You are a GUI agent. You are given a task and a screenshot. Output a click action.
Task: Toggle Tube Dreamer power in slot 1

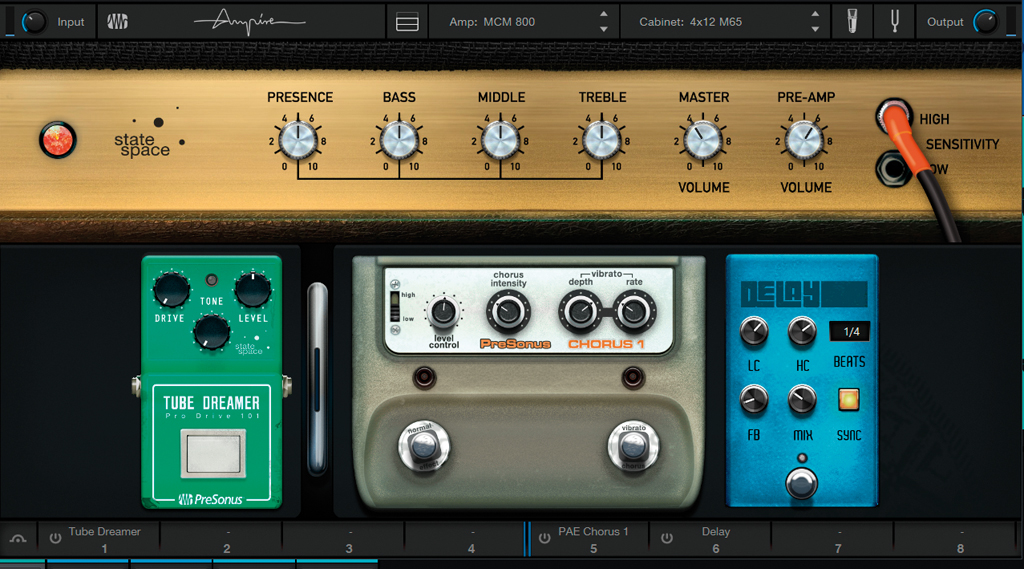coord(56,538)
